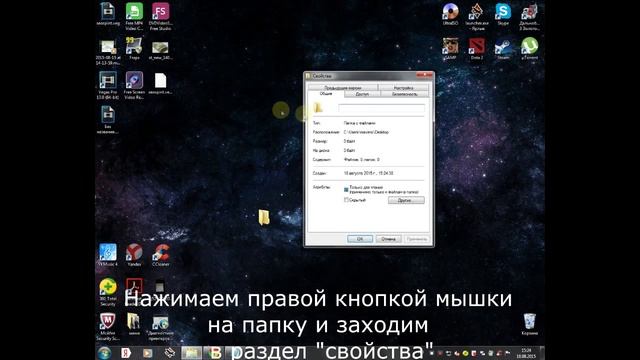Screen dimensions: 640x360
Task: Select the 'Общие' tab
Action: coord(326,94)
